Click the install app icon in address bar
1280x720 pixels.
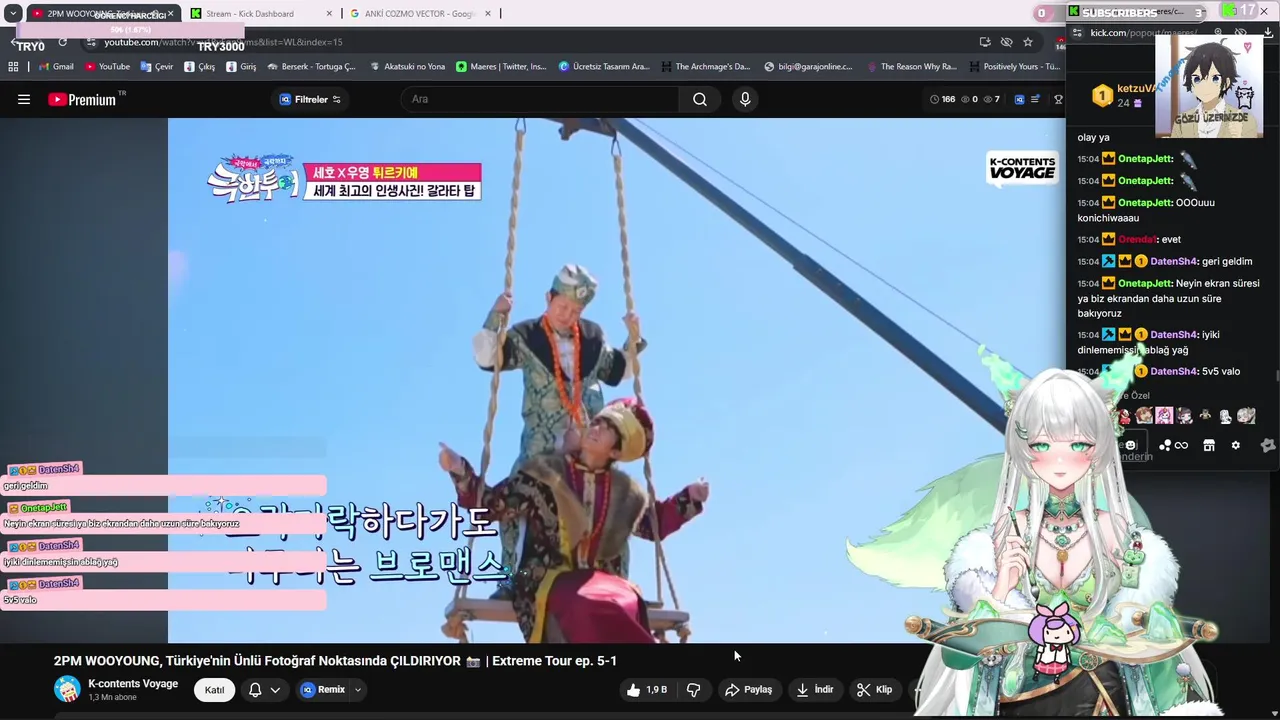point(985,42)
